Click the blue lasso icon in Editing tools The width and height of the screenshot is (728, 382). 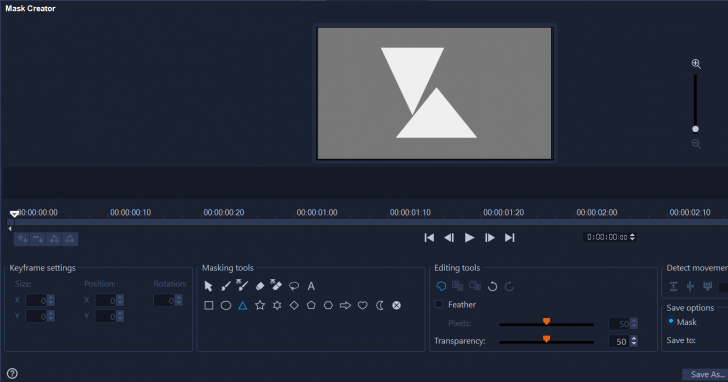pos(441,286)
